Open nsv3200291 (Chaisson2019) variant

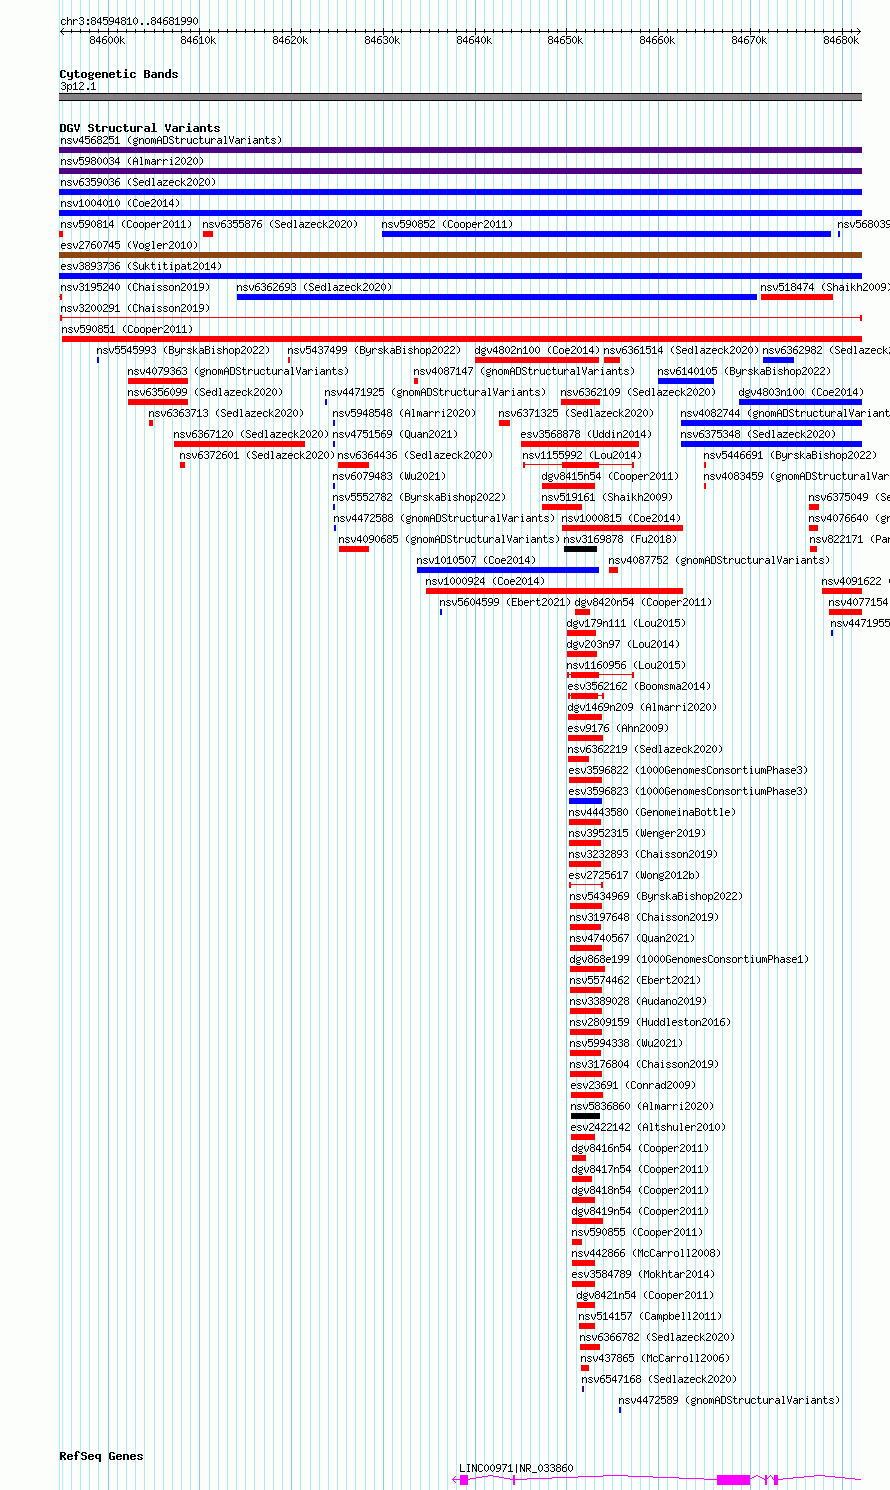pyautogui.click(x=135, y=308)
